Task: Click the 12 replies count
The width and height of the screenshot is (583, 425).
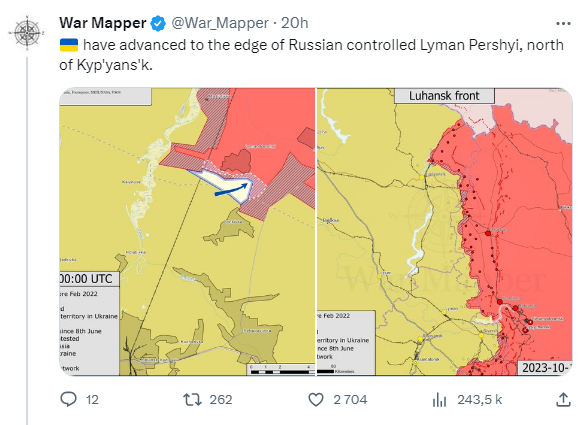Action: click(x=92, y=400)
